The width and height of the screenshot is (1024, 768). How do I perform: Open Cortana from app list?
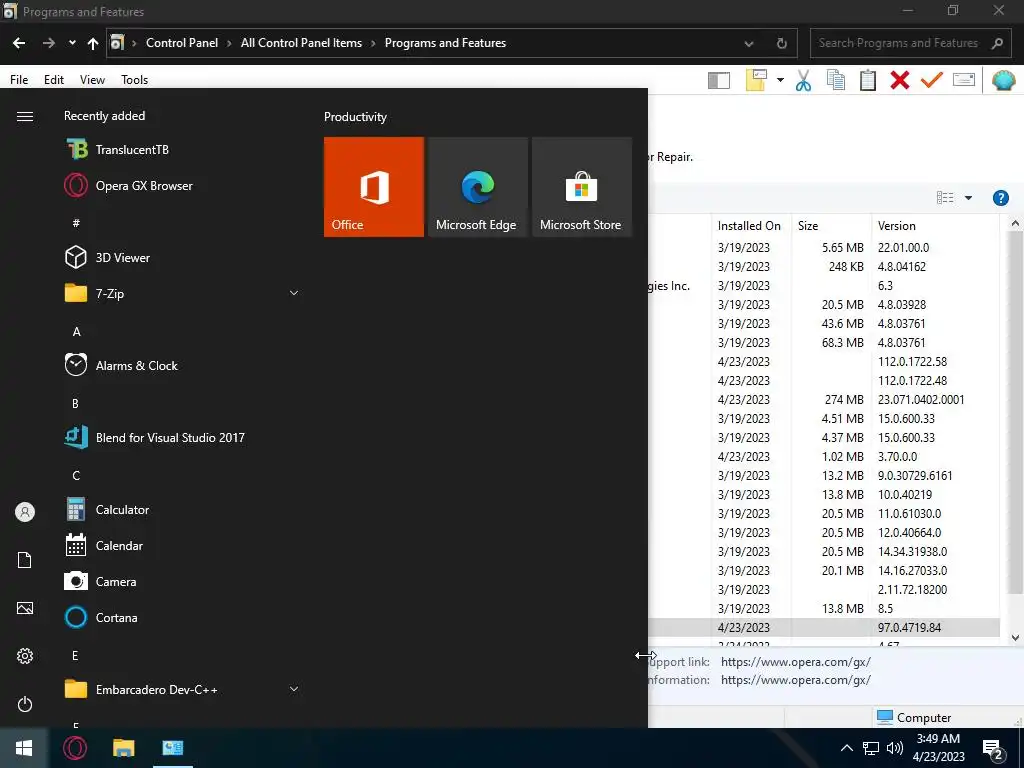pyautogui.click(x=182, y=617)
